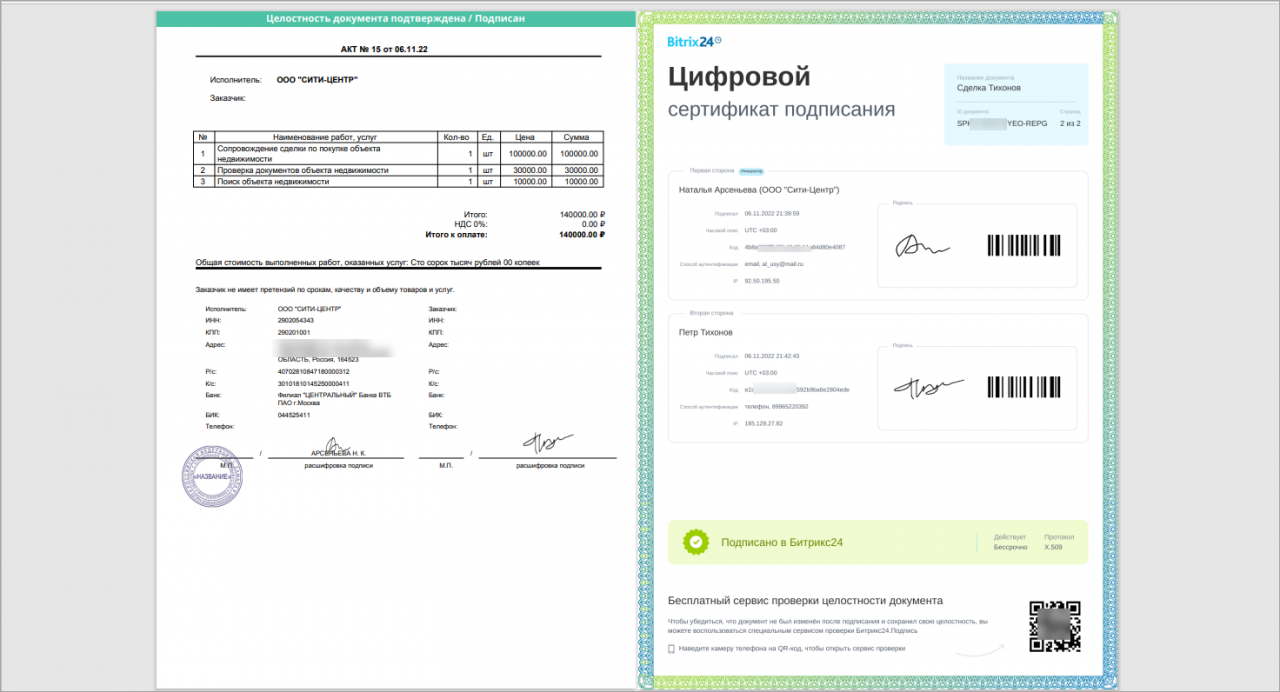The image size is (1280, 692).
Task: Click the green verified seal badge icon
Action: point(695,542)
